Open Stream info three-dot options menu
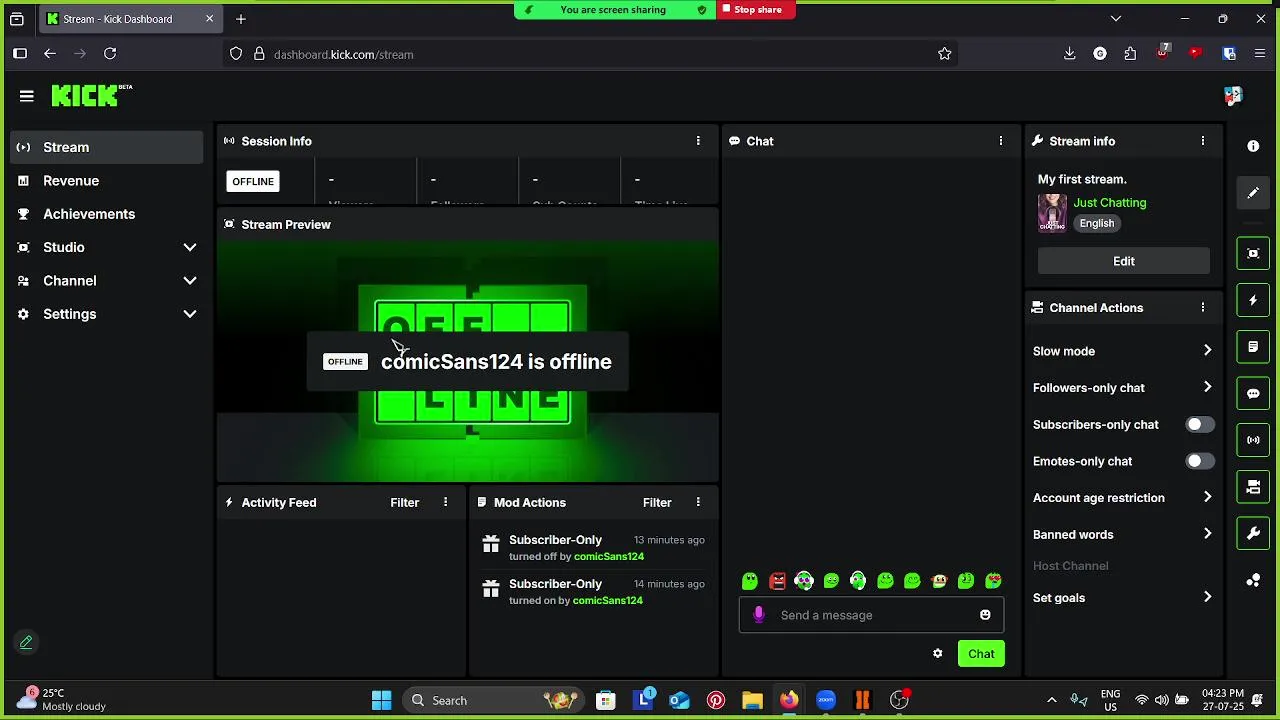Viewport: 1280px width, 720px height. [1203, 141]
